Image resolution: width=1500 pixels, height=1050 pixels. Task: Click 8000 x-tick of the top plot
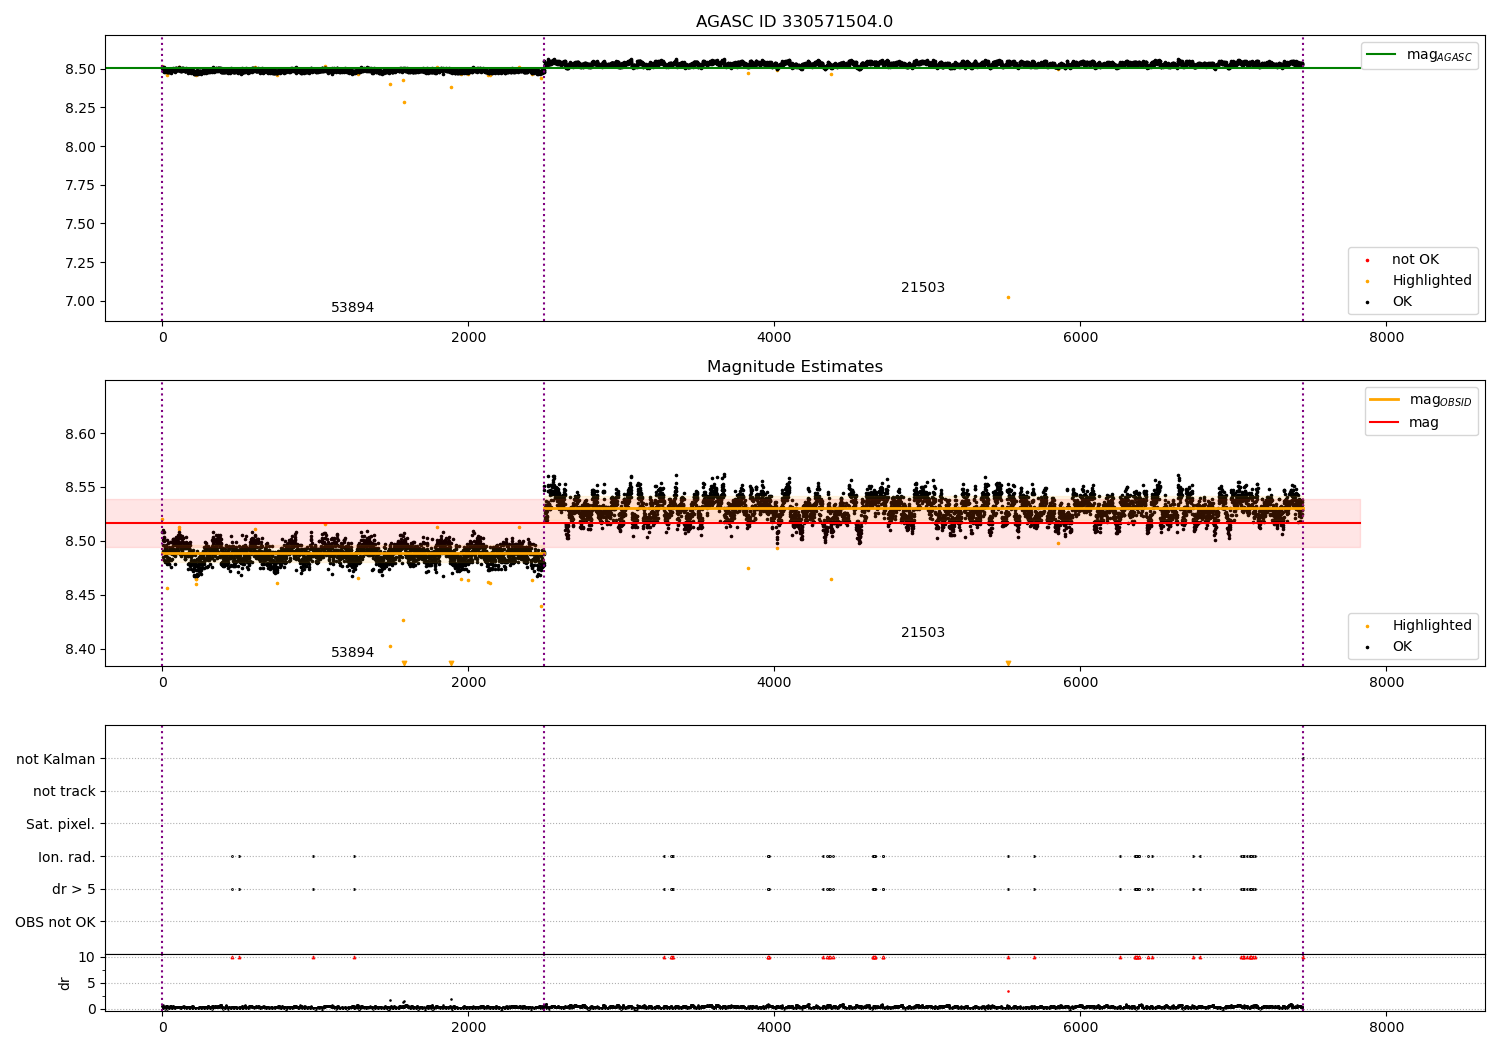(x=1386, y=338)
